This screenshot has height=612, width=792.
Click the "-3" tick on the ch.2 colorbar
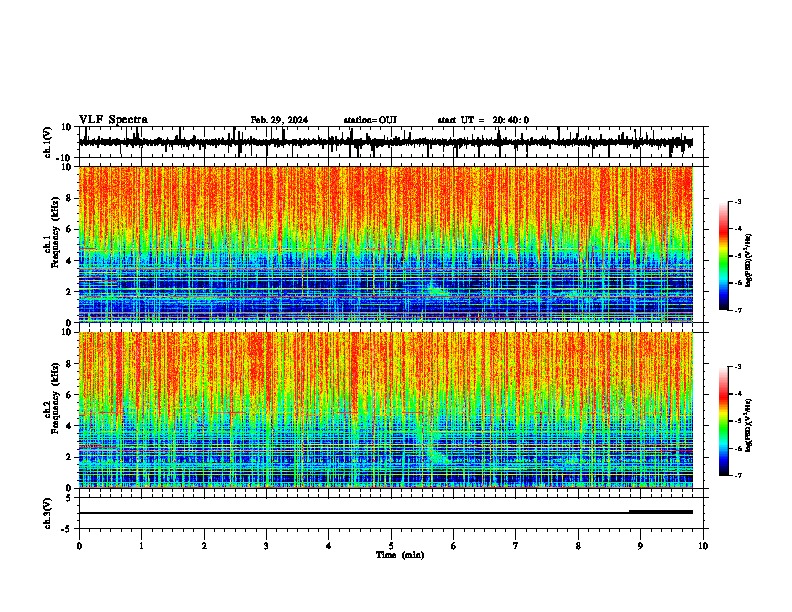coord(737,367)
